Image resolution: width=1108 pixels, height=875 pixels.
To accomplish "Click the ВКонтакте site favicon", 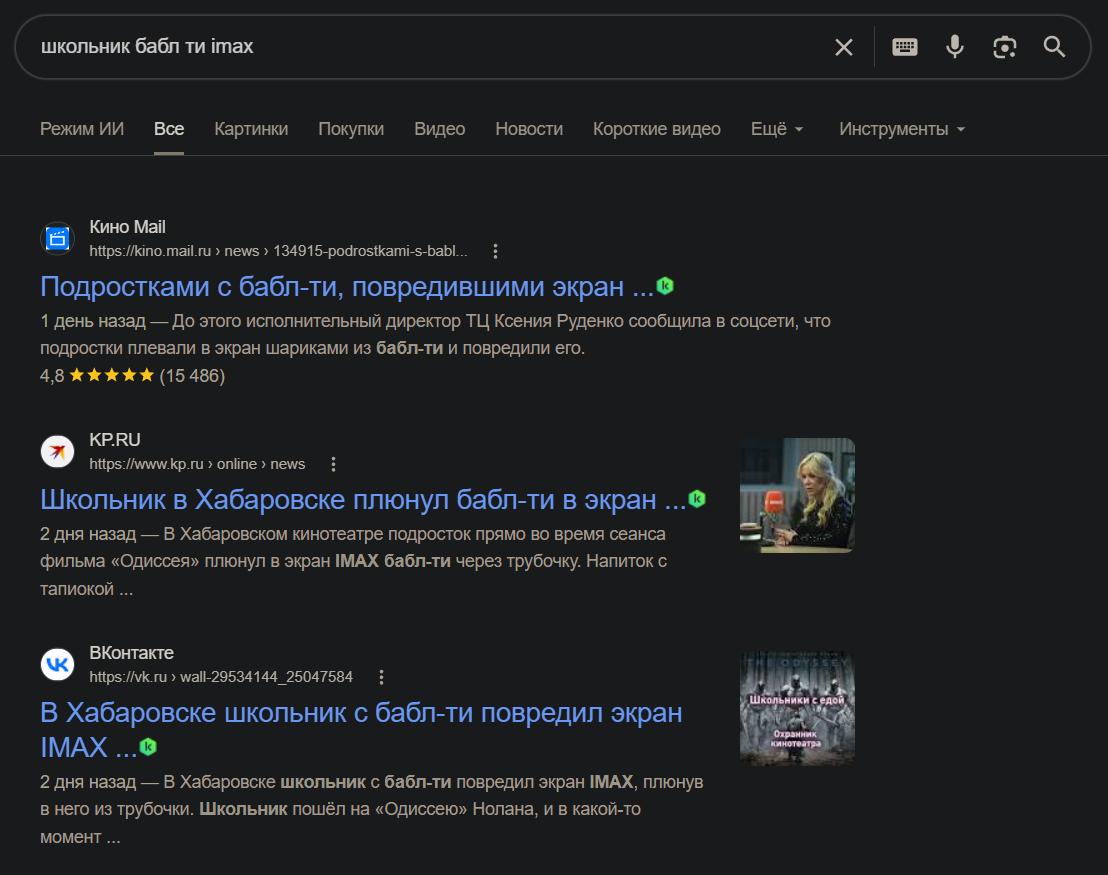I will pyautogui.click(x=57, y=665).
